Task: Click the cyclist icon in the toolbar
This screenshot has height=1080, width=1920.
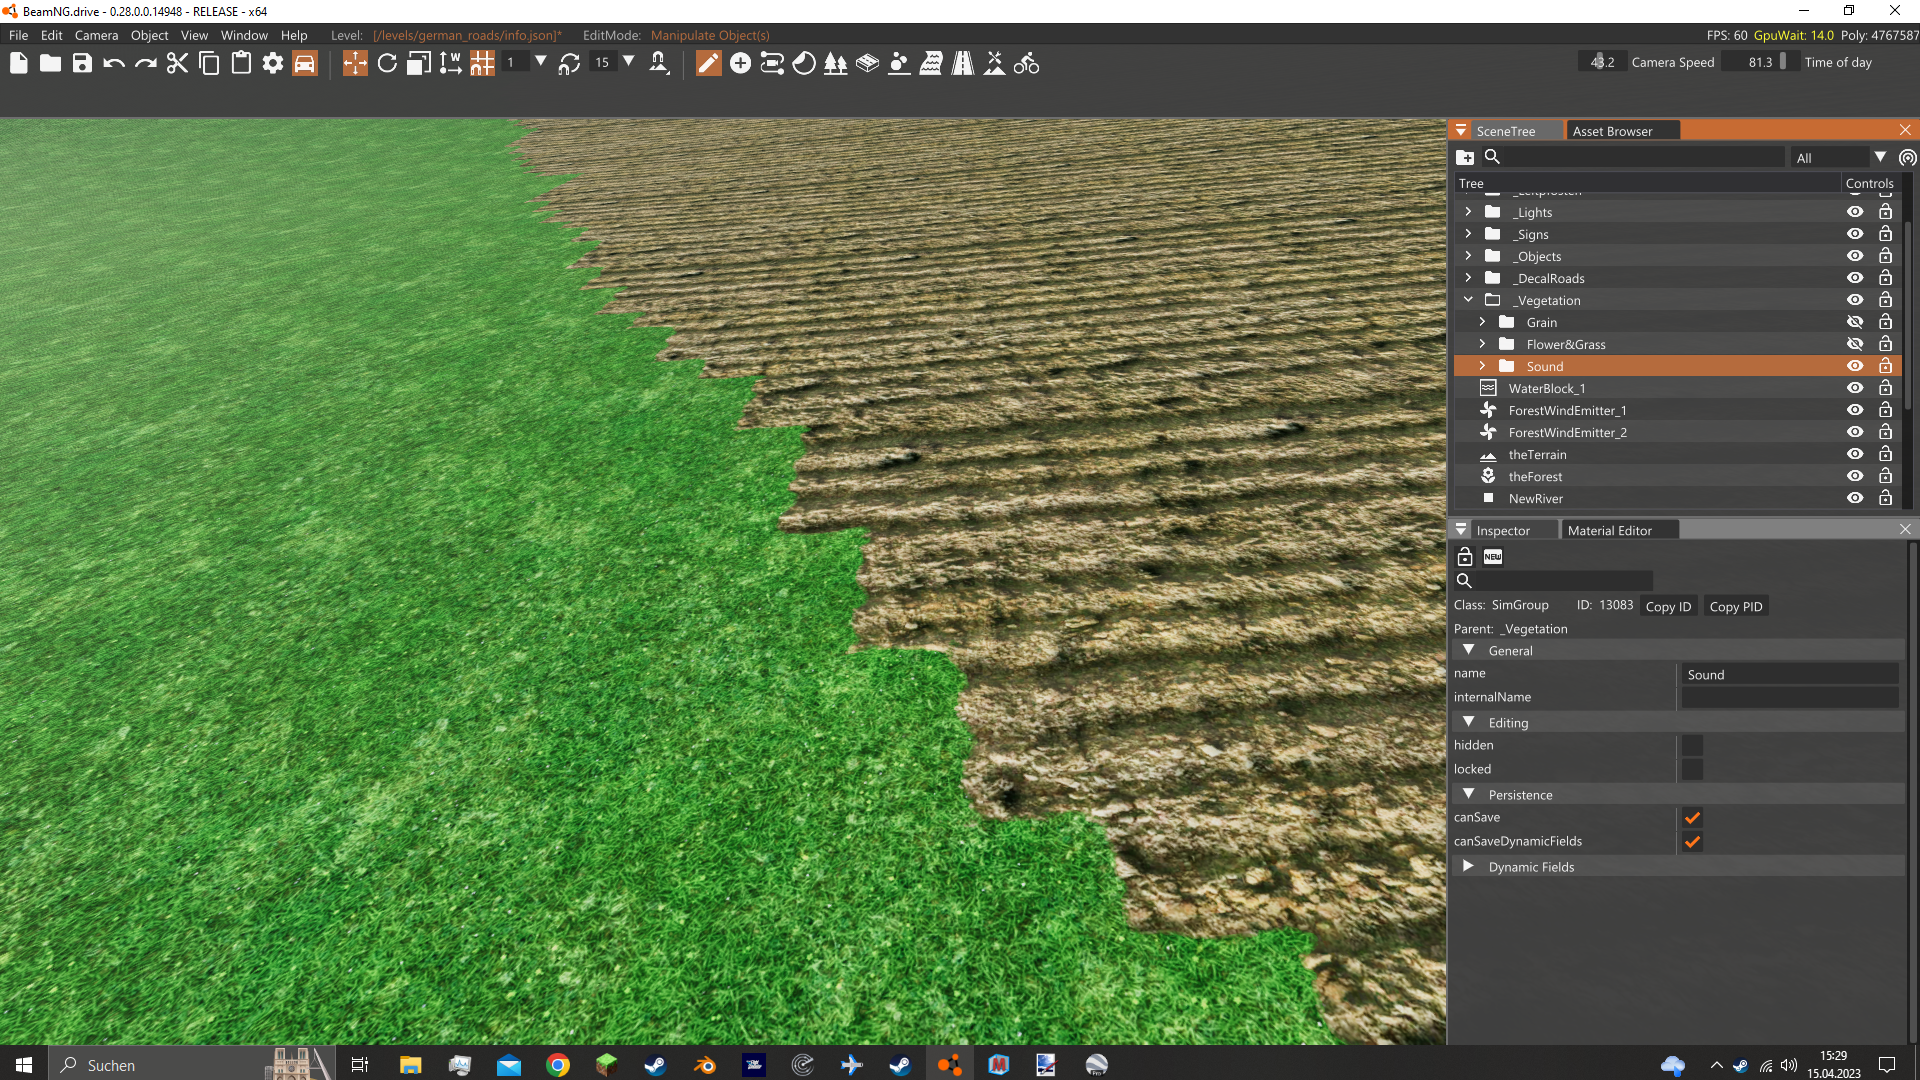Action: pos(1026,64)
